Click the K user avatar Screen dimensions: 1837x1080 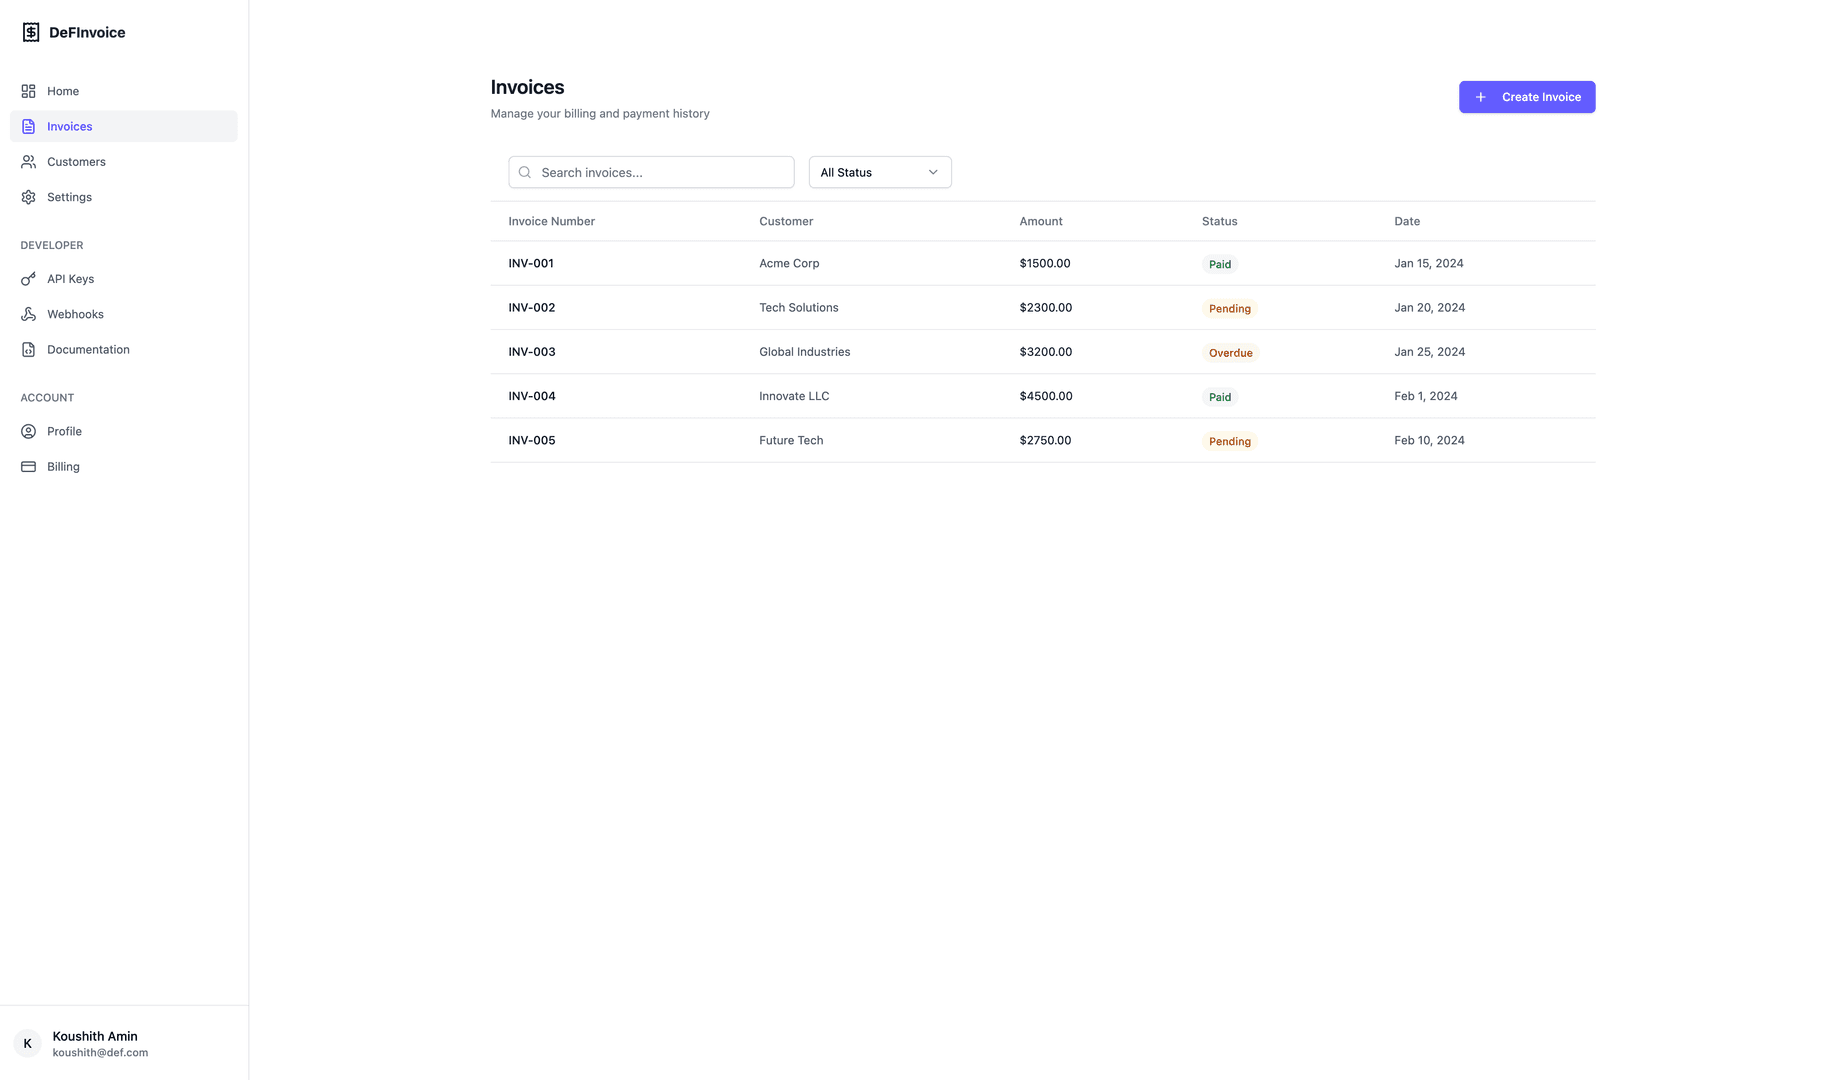click(27, 1043)
